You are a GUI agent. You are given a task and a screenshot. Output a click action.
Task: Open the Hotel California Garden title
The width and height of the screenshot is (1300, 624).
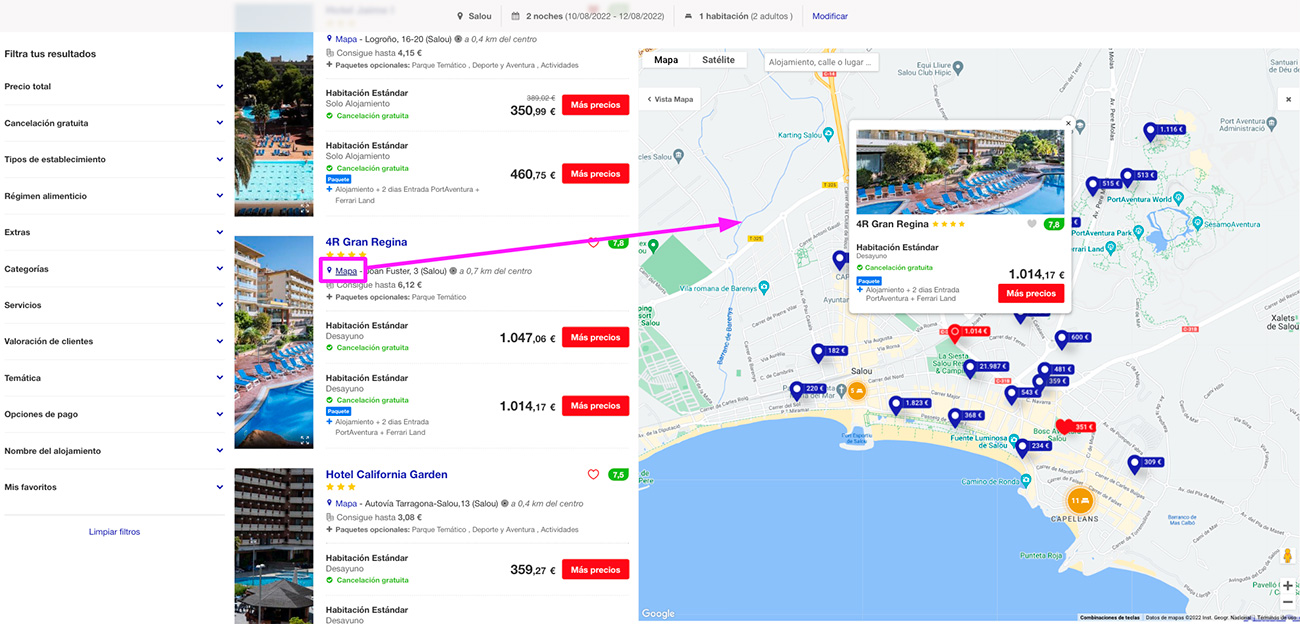pos(386,474)
